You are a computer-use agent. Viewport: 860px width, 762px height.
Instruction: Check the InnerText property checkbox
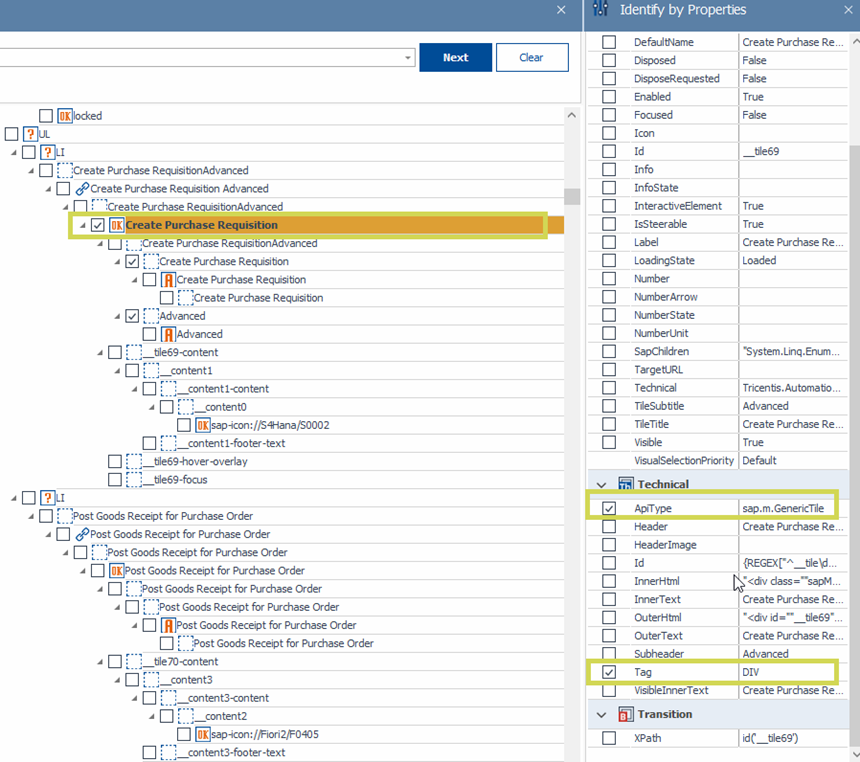(609, 599)
